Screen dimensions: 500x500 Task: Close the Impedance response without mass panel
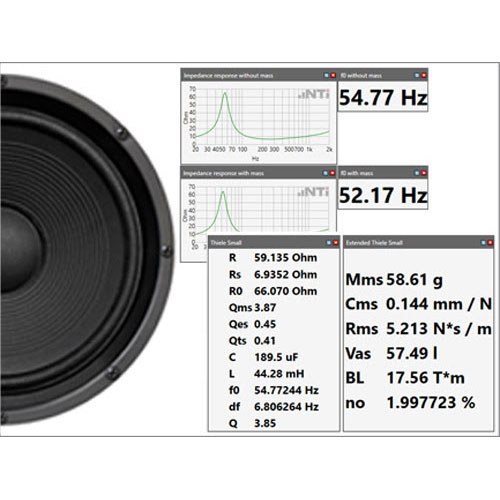pyautogui.click(x=333, y=76)
